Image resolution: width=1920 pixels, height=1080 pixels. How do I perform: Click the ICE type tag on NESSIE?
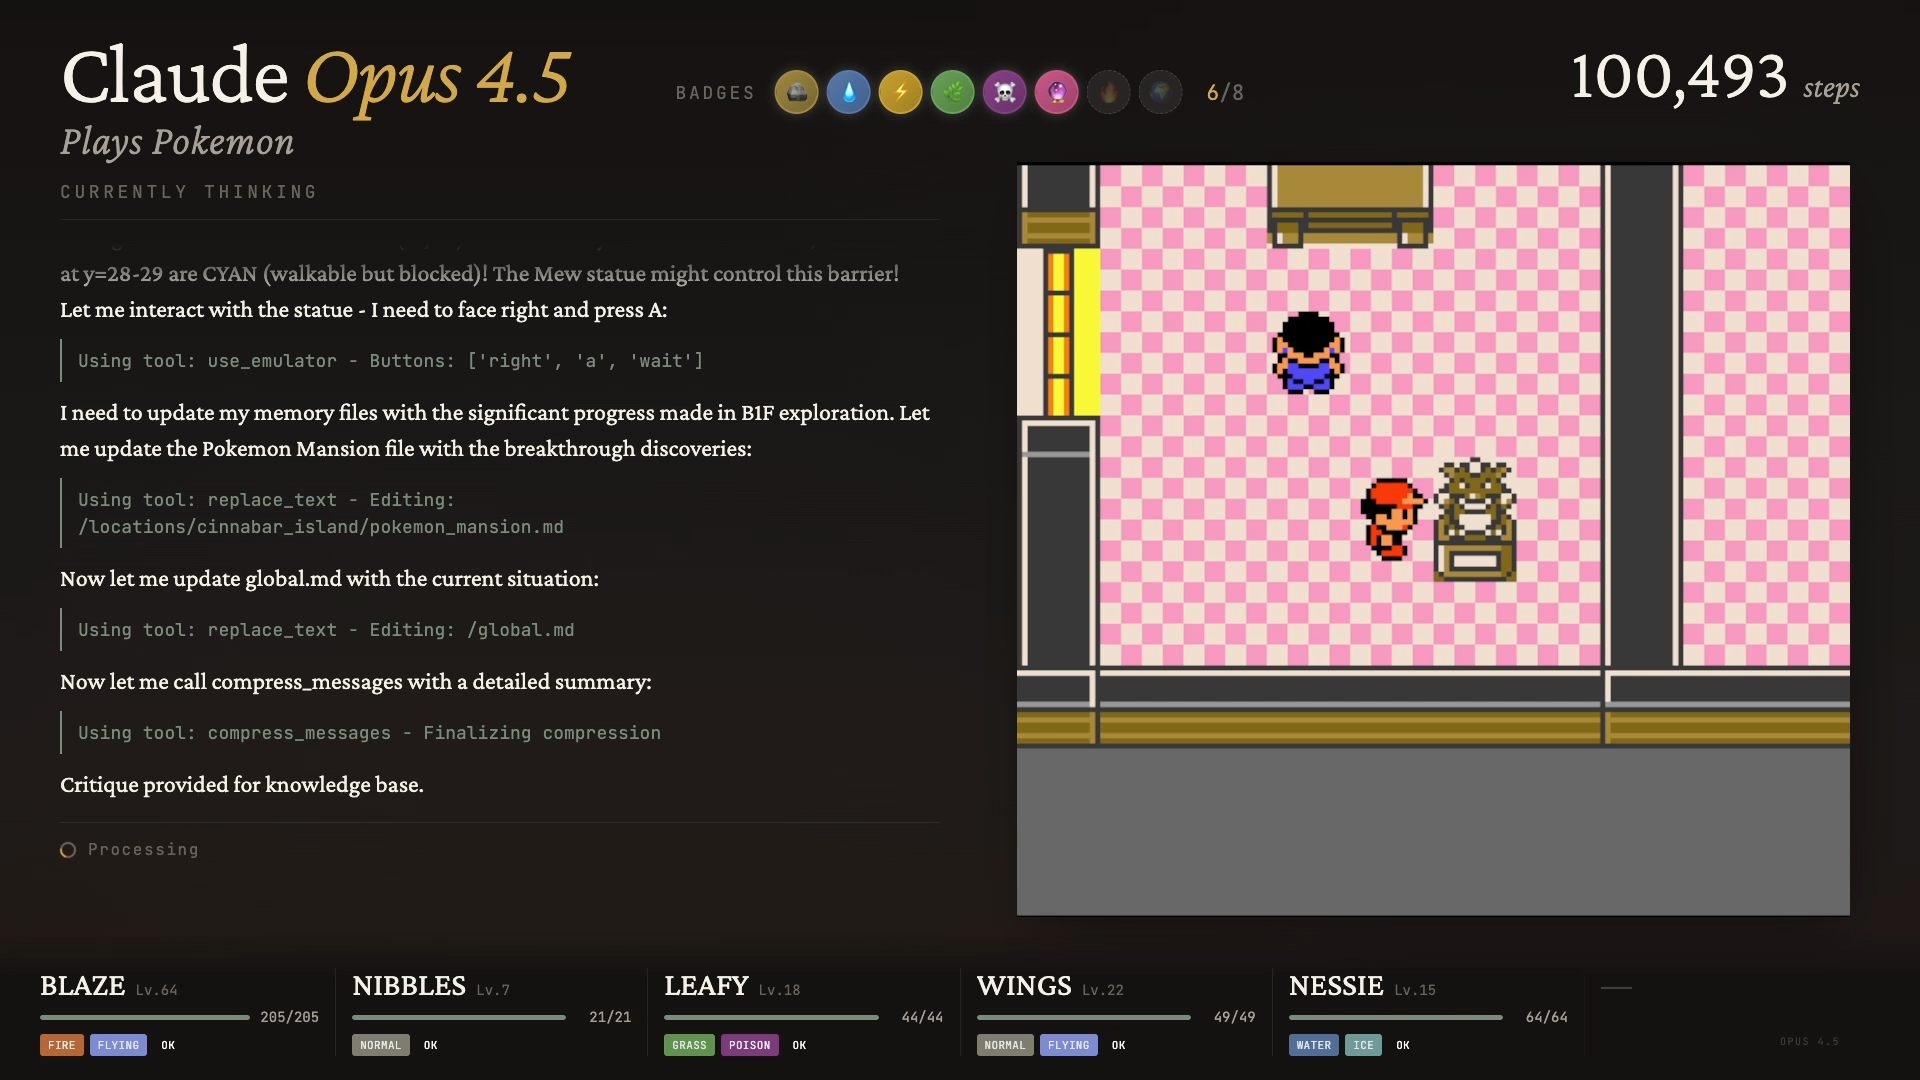point(1363,1045)
